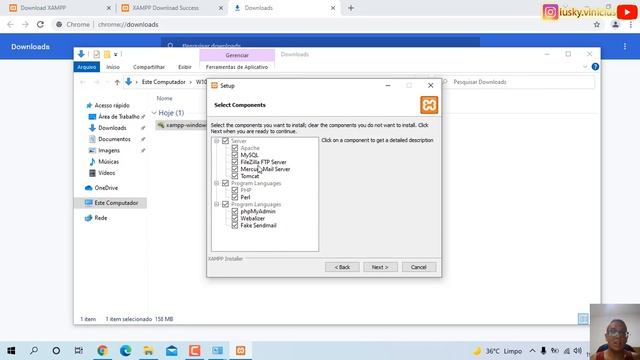Click the volume icon in system tray
The height and width of the screenshot is (360, 640).
[578, 351]
